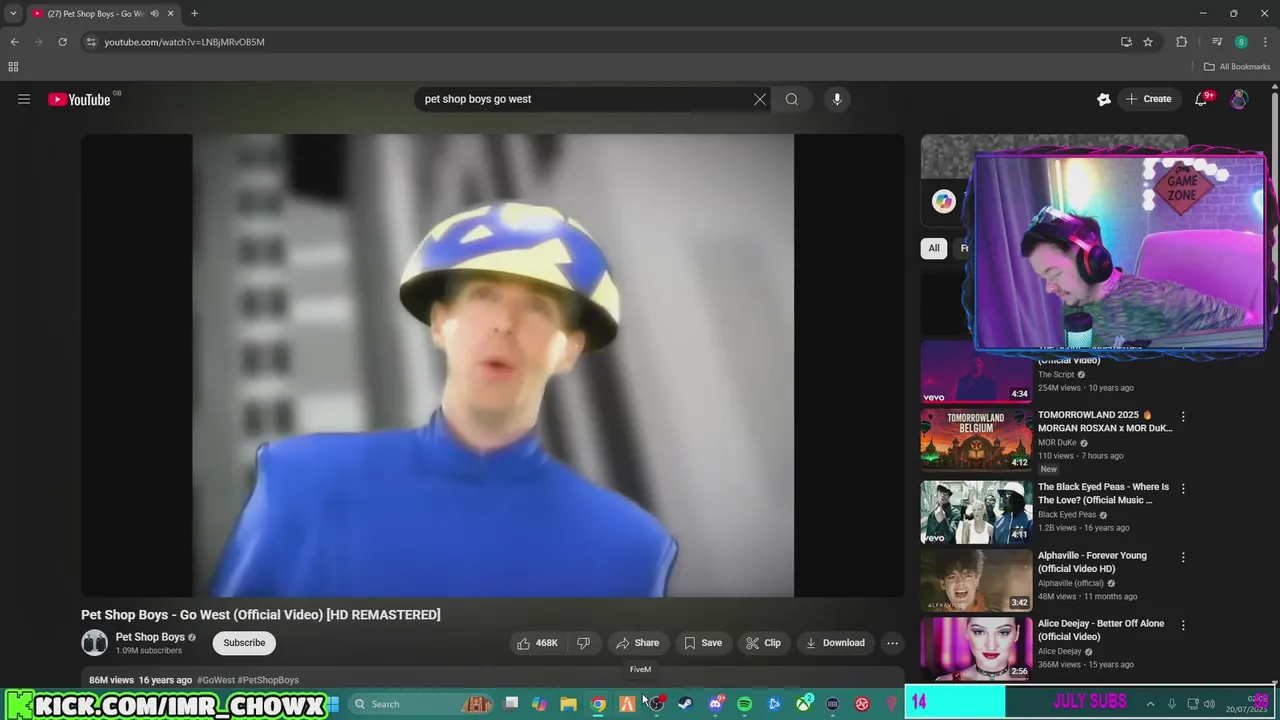
Task: Switch to Chrome in the taskbar
Action: point(598,704)
